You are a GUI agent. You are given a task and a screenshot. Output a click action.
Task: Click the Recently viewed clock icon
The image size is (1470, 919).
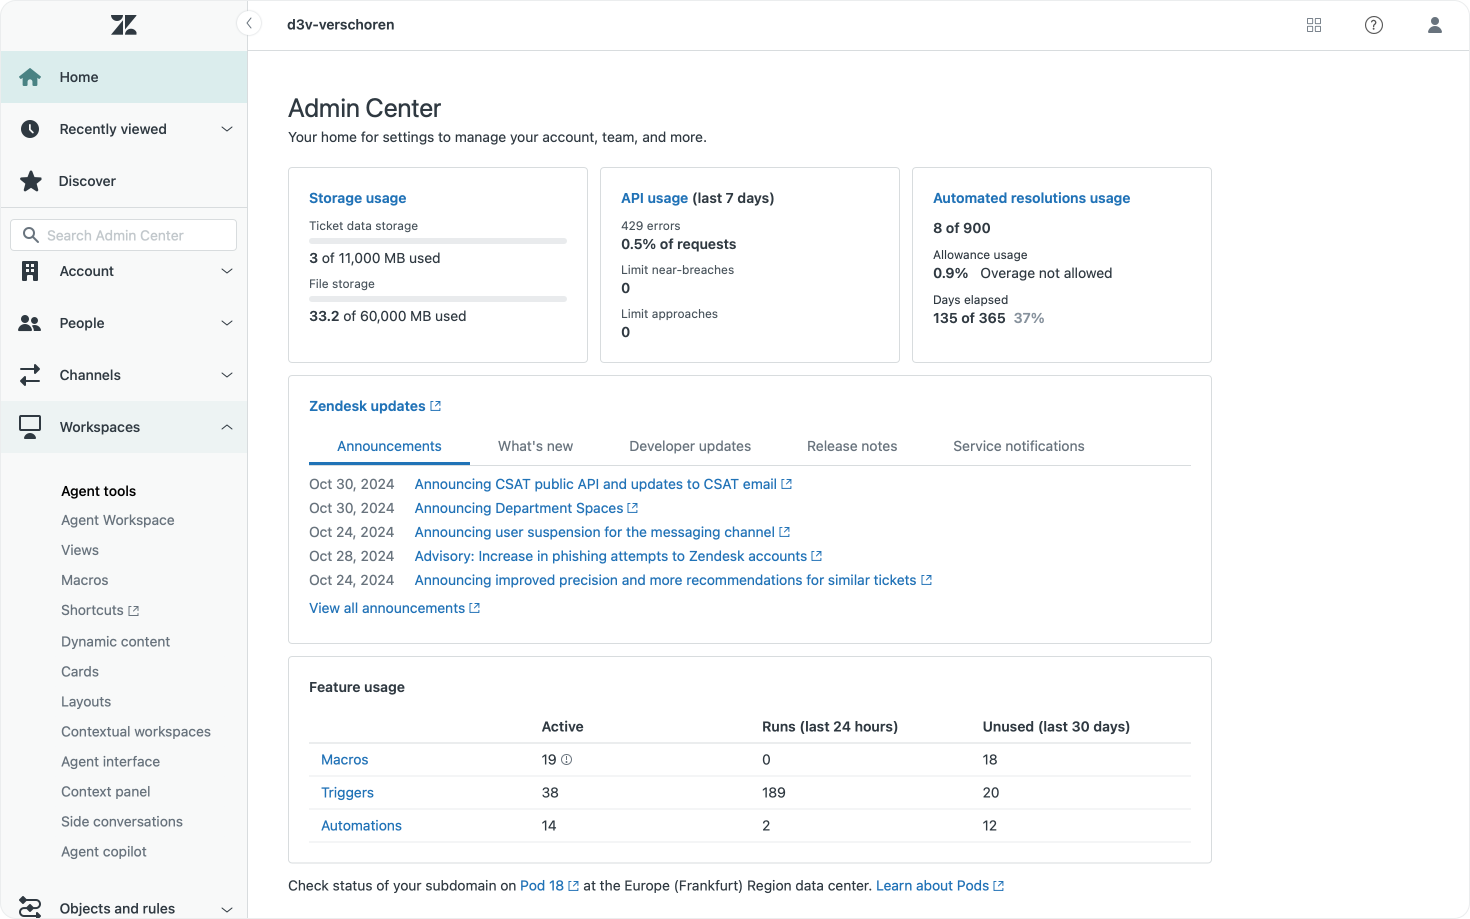coord(30,129)
